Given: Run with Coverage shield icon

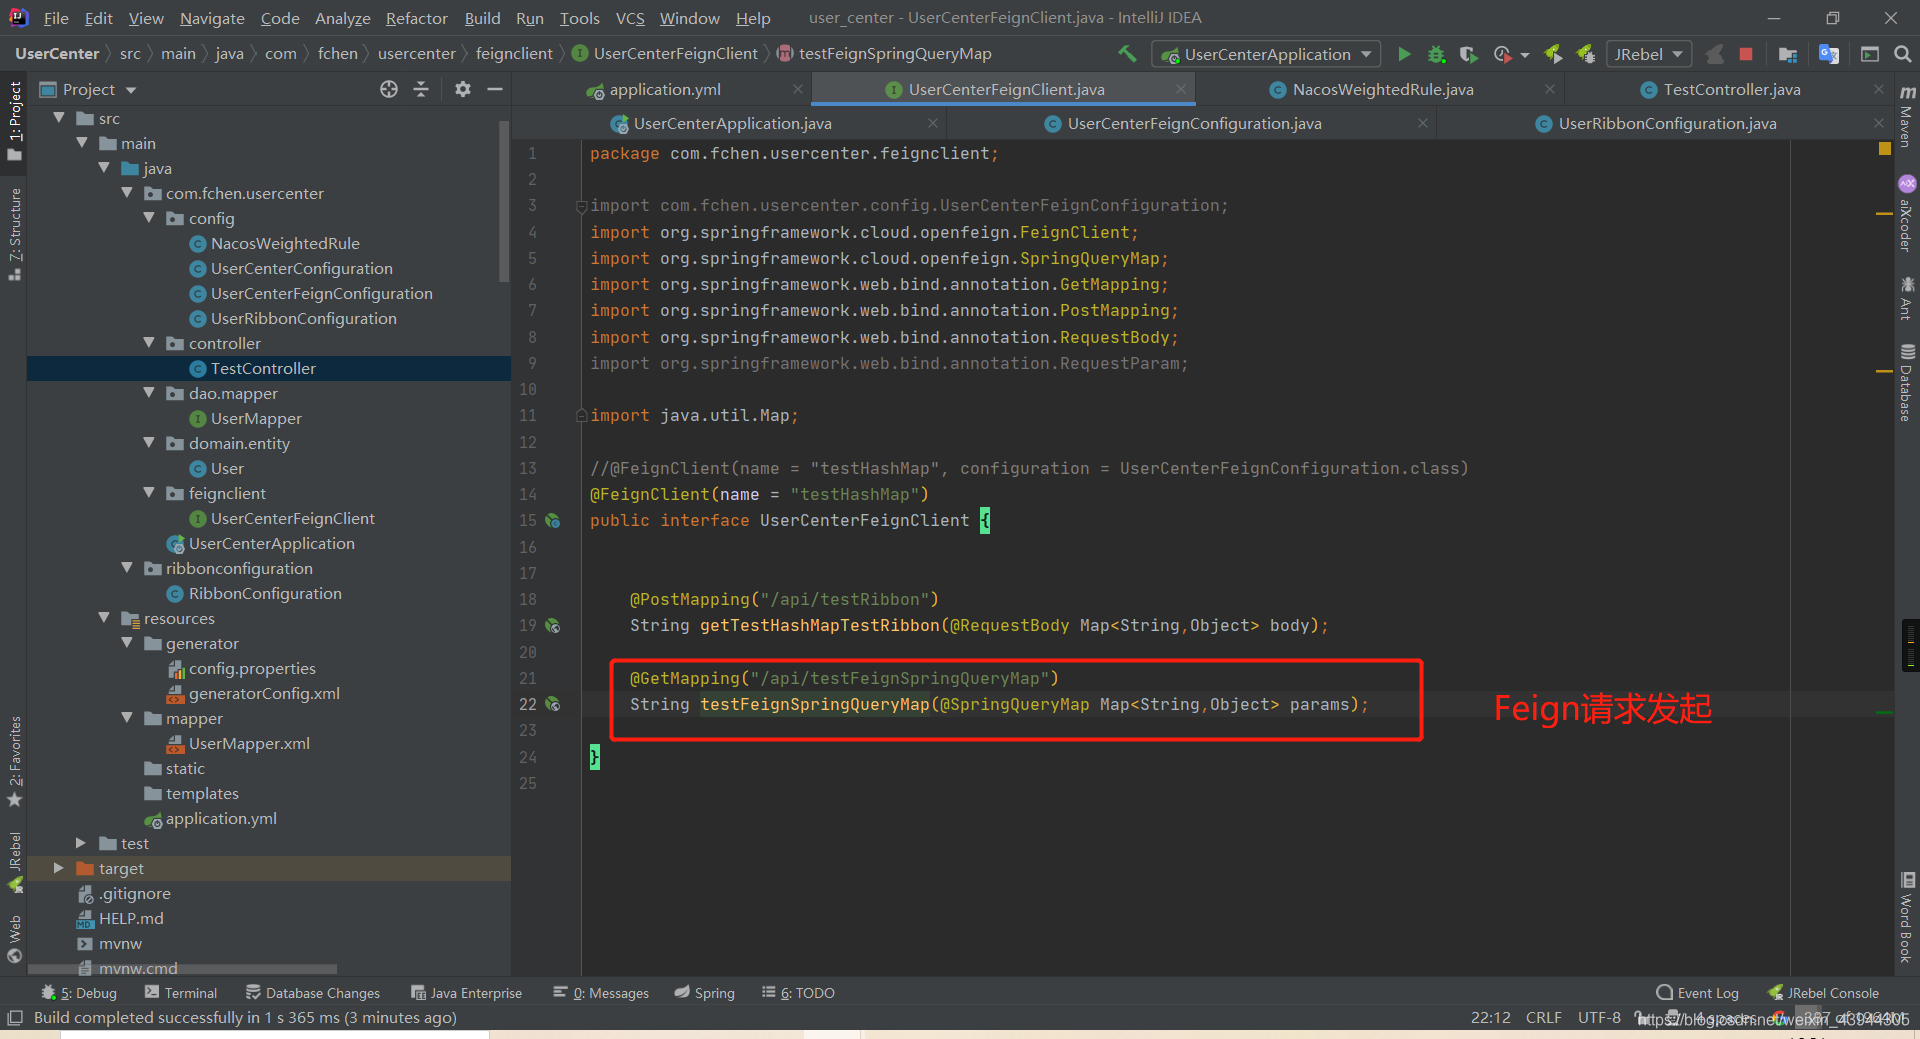Looking at the screenshot, I should 1468,54.
